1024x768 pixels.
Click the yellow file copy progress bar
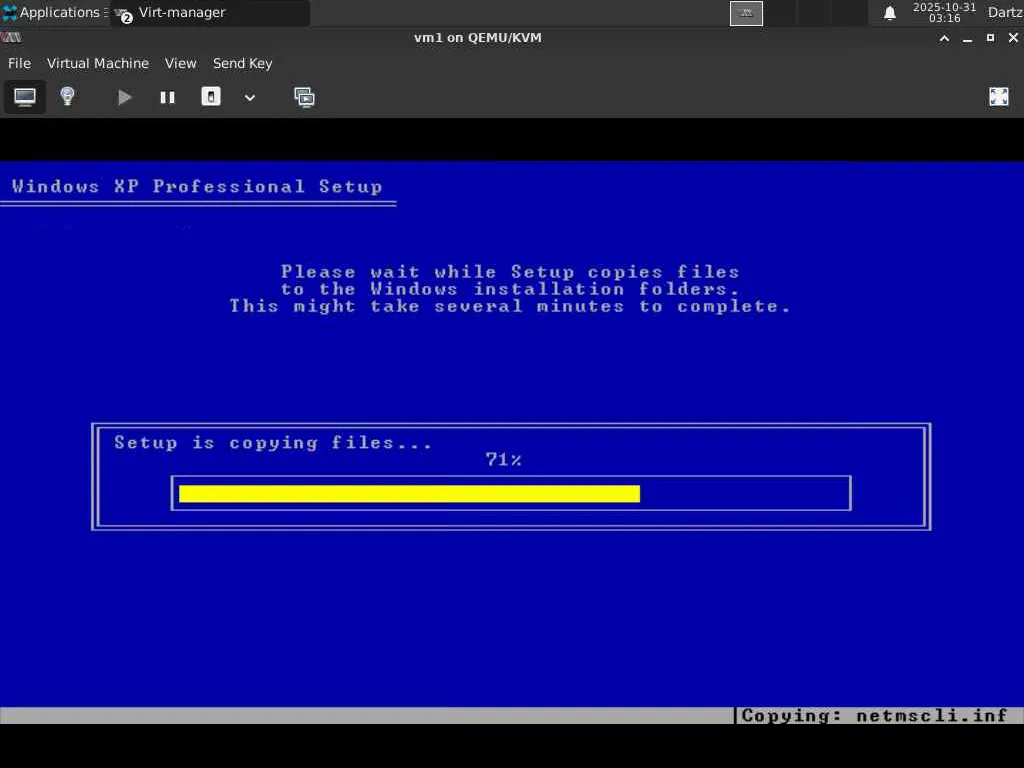[409, 494]
